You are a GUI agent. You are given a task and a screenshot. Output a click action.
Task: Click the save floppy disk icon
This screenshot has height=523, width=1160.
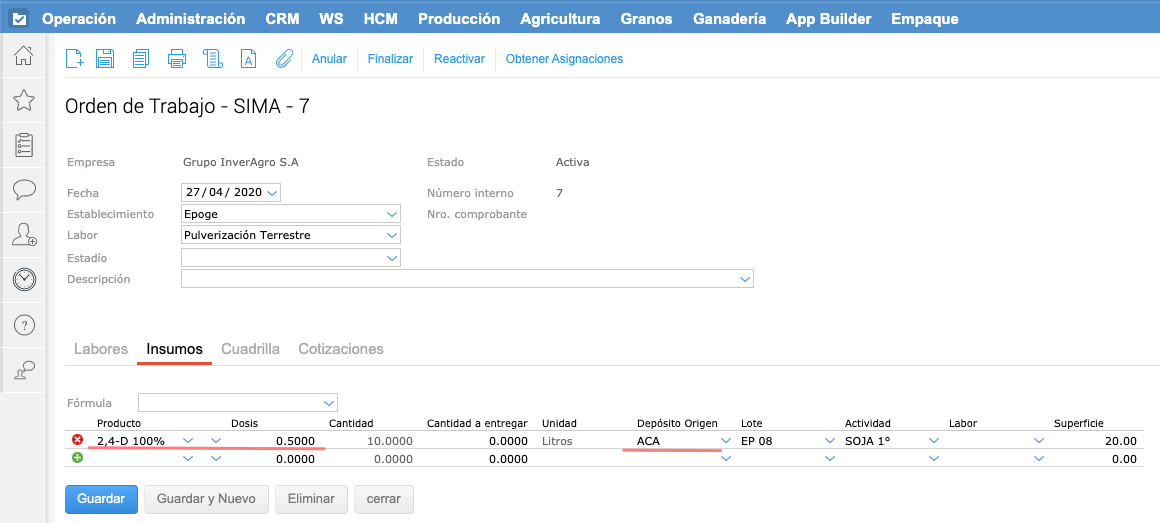pos(105,59)
